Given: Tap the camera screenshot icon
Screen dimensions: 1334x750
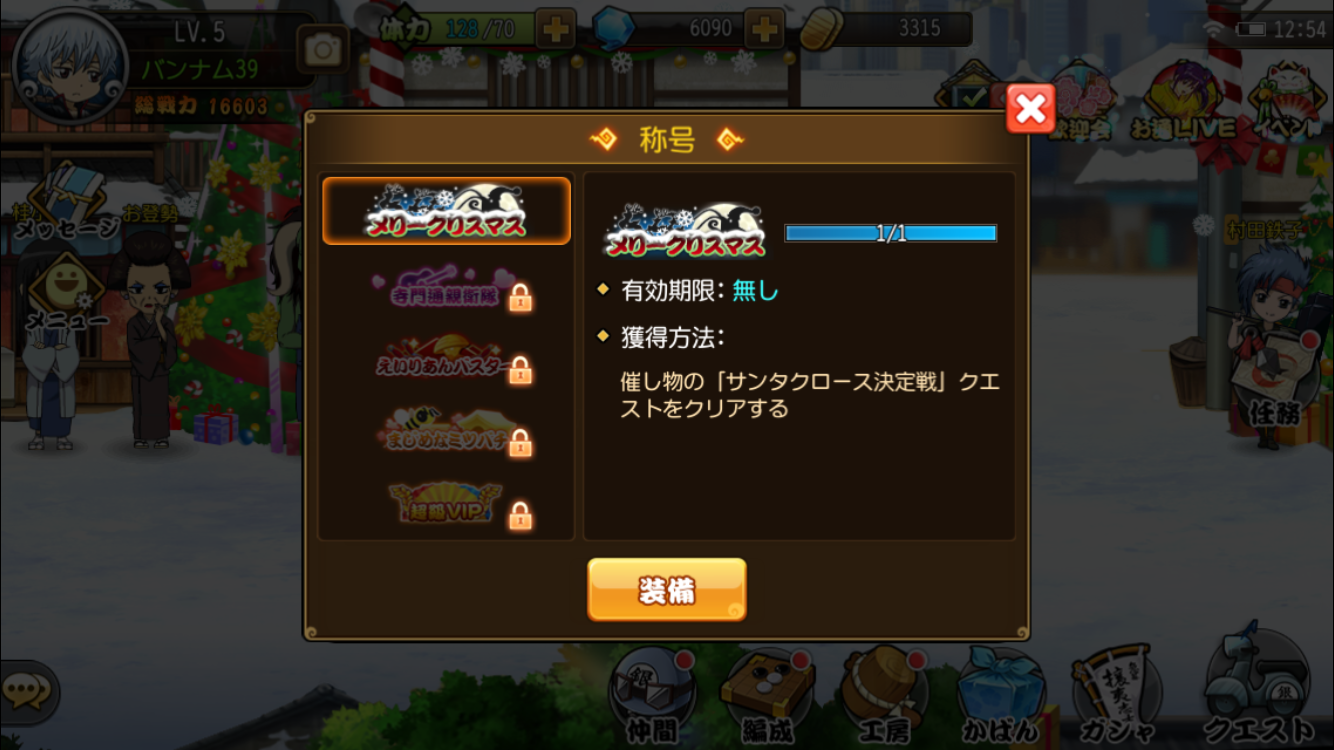Looking at the screenshot, I should click(x=322, y=50).
